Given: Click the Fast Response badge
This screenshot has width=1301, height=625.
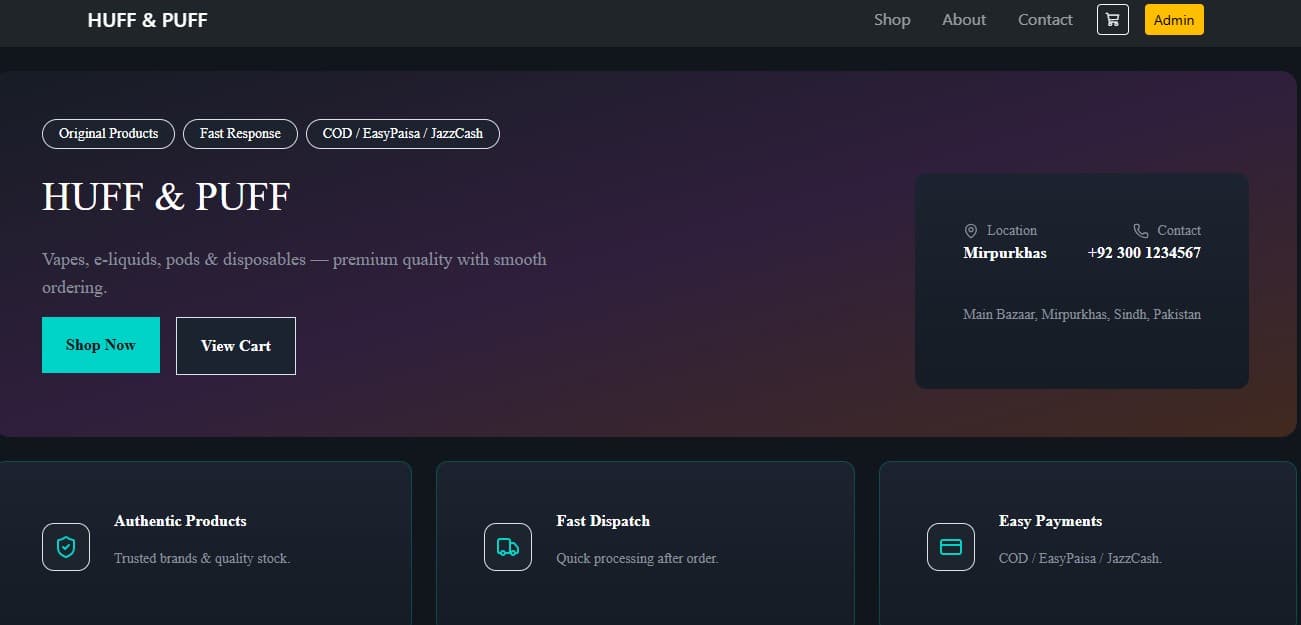Looking at the screenshot, I should point(240,134).
